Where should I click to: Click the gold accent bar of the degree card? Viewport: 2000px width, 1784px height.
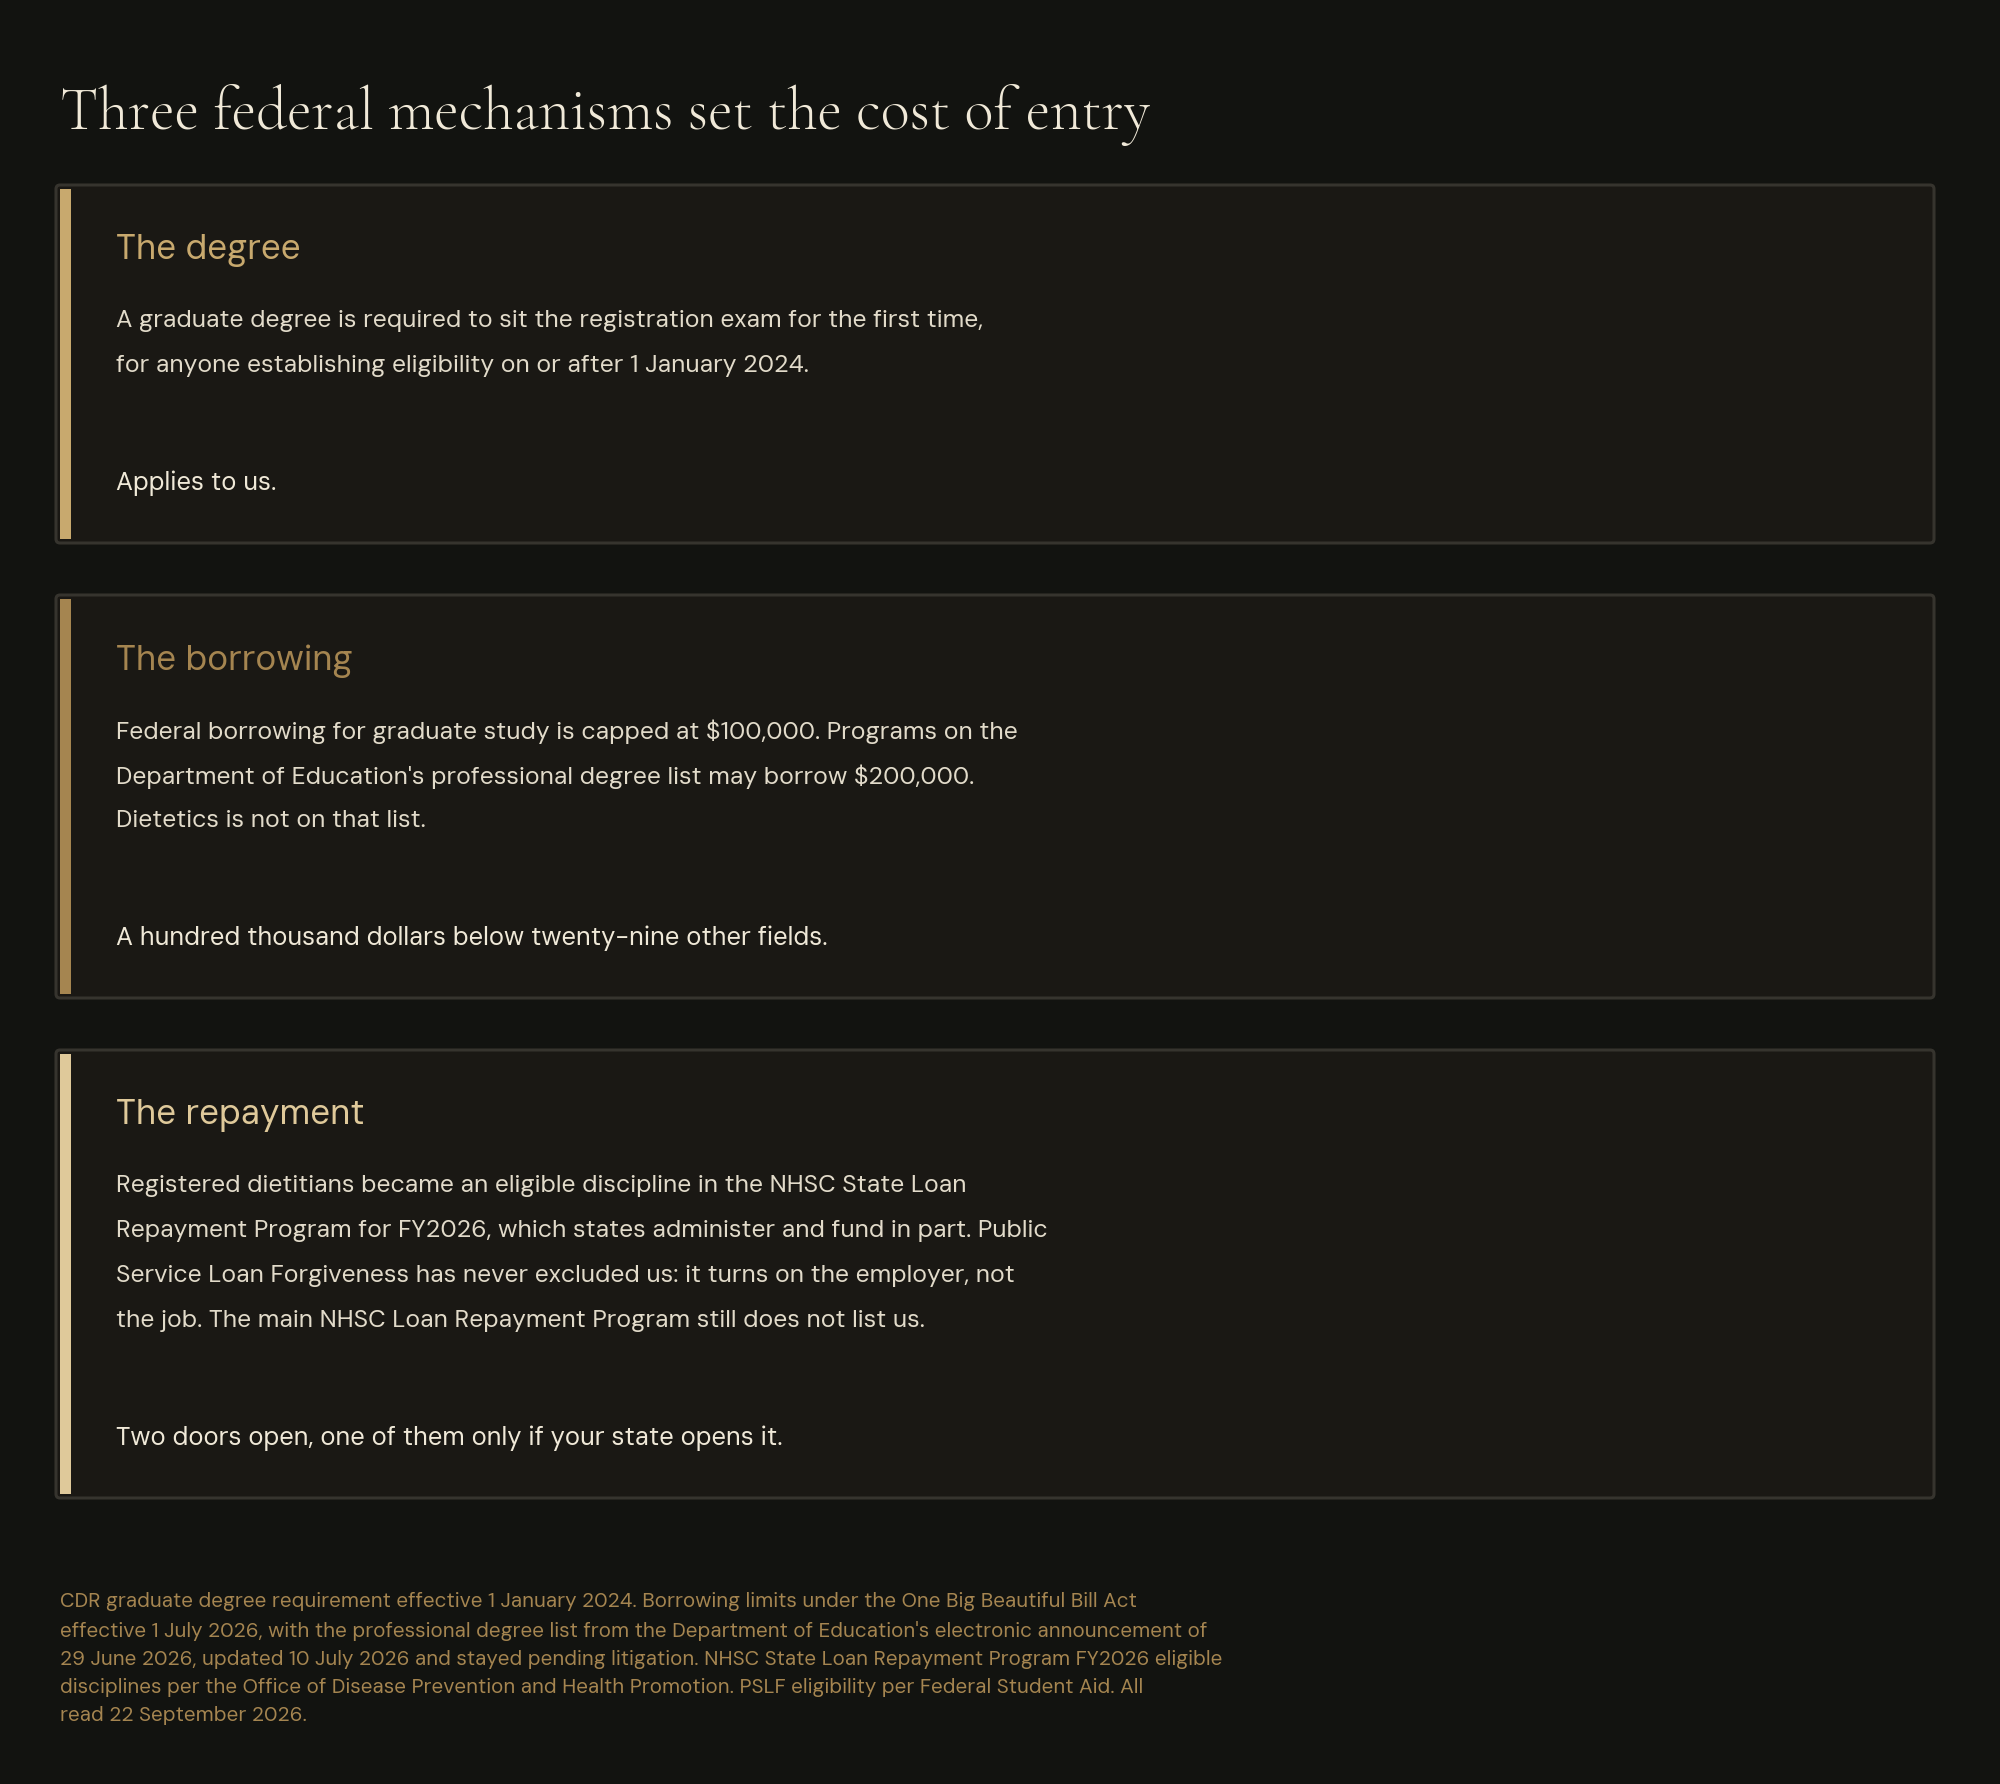pos(65,364)
